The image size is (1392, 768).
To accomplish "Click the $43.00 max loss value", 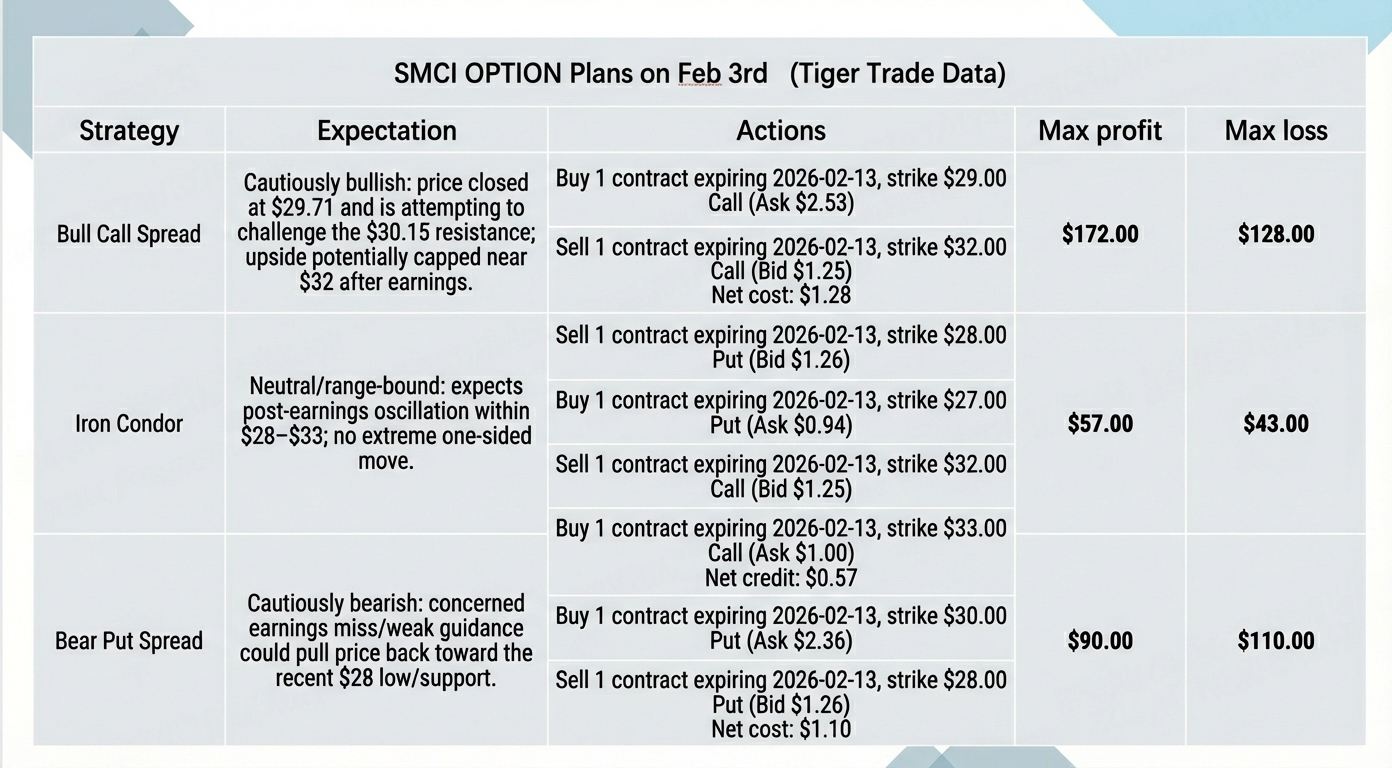I will tap(1276, 424).
